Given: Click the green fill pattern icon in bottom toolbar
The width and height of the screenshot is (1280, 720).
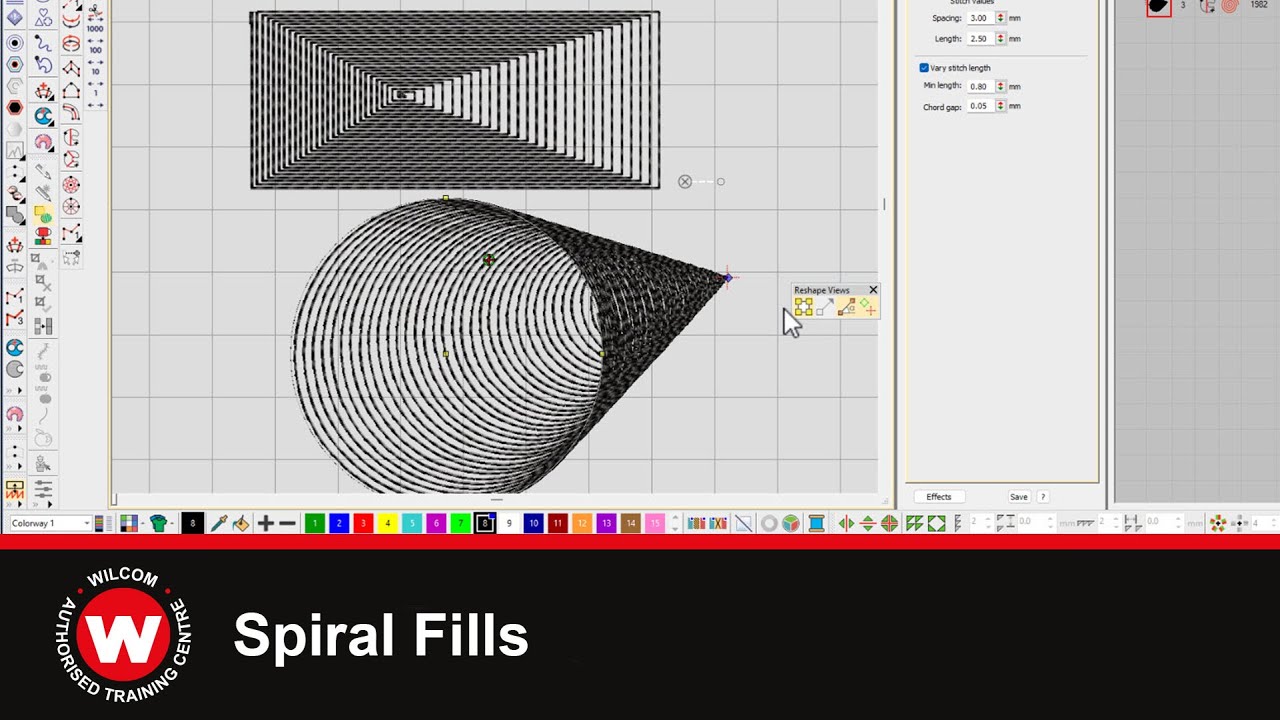Looking at the screenshot, I should coord(914,523).
